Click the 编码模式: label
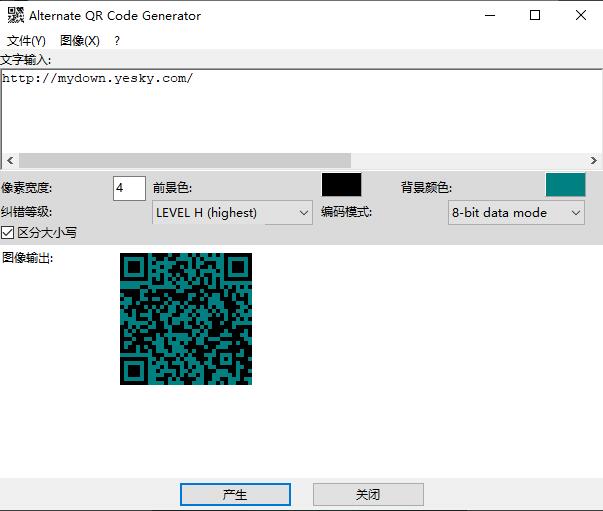 coord(346,211)
